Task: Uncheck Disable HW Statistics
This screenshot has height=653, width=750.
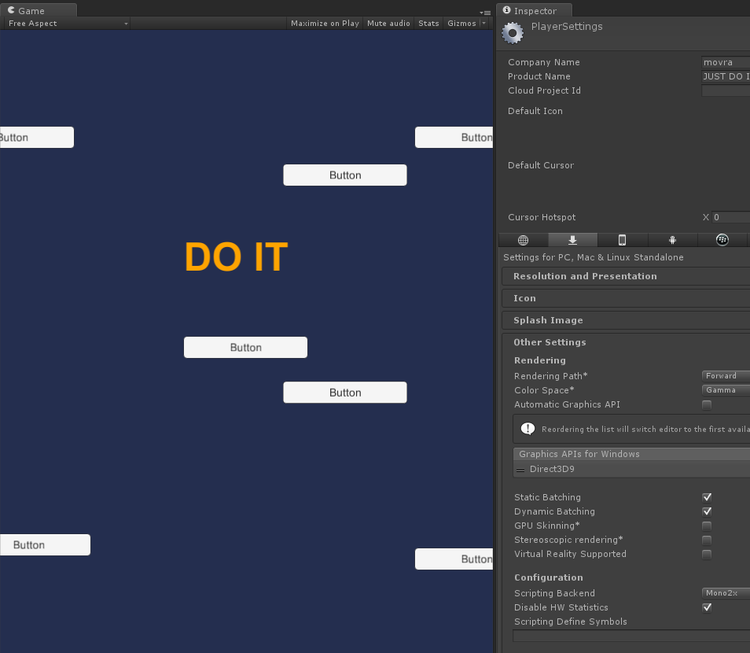Action: click(706, 607)
